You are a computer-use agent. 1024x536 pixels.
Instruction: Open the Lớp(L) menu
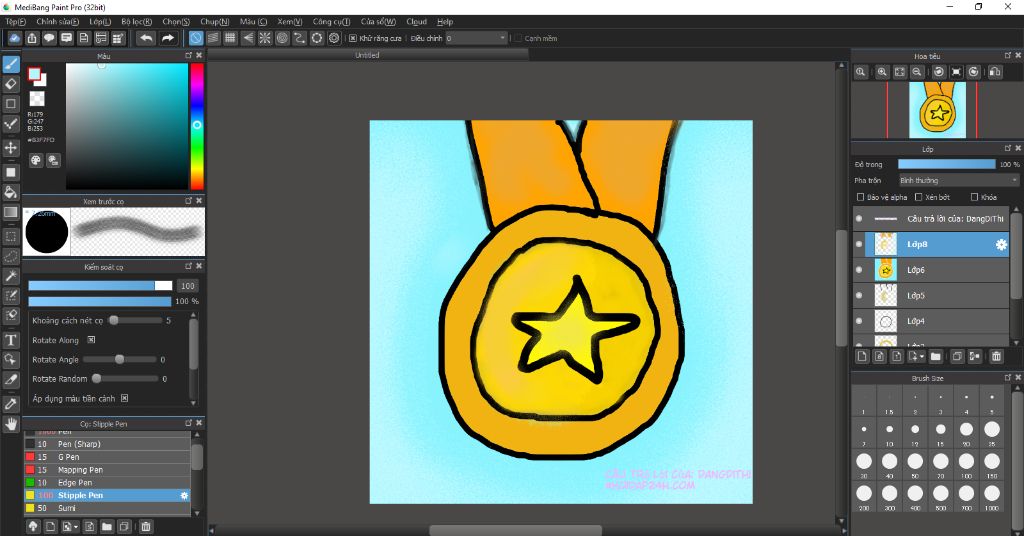pyautogui.click(x=100, y=22)
